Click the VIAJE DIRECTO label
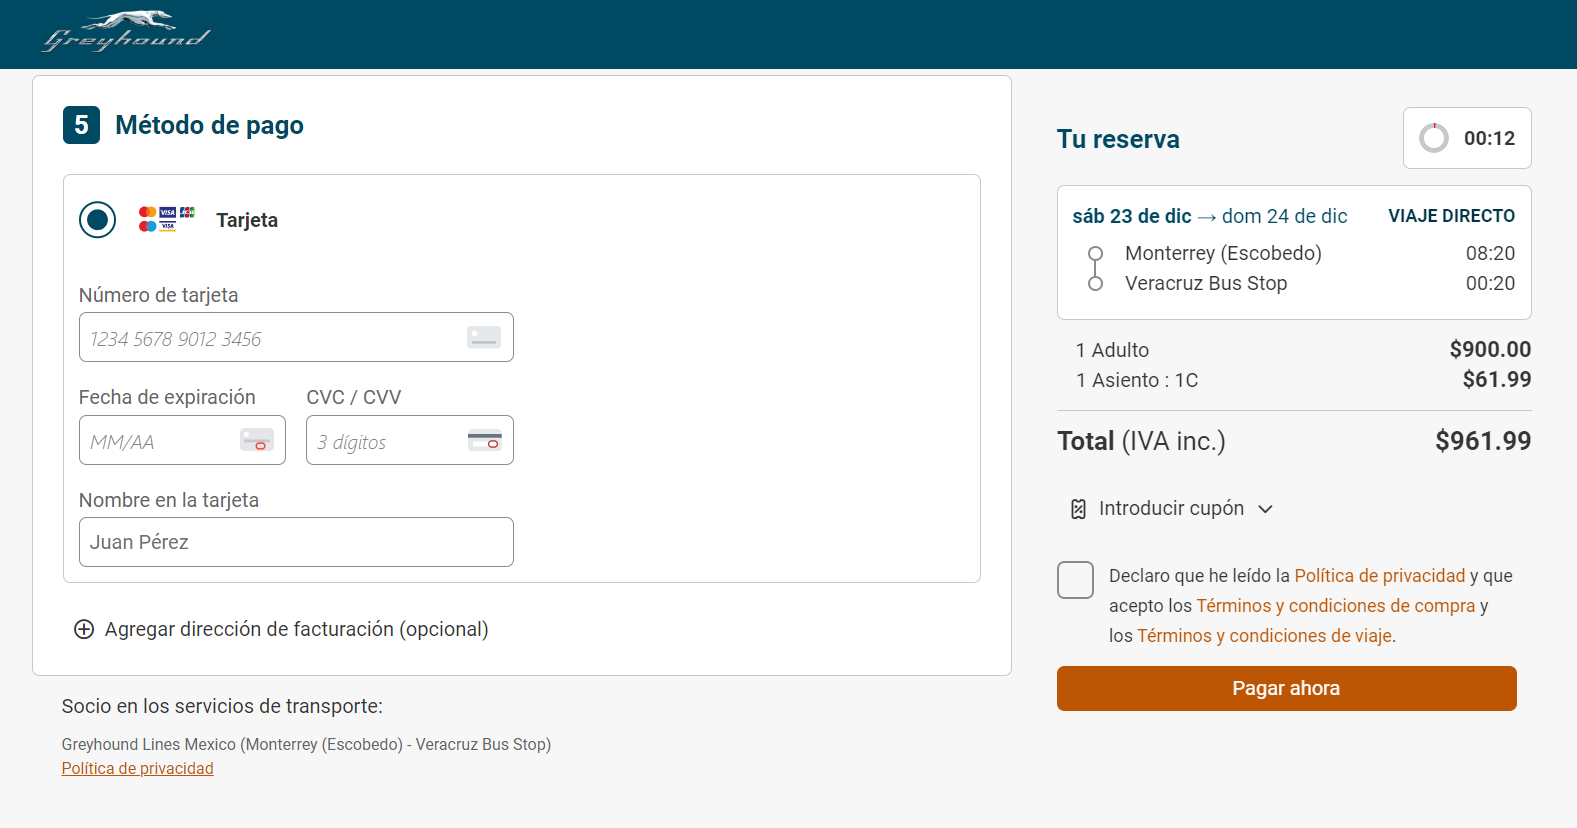1577x828 pixels. [1451, 216]
